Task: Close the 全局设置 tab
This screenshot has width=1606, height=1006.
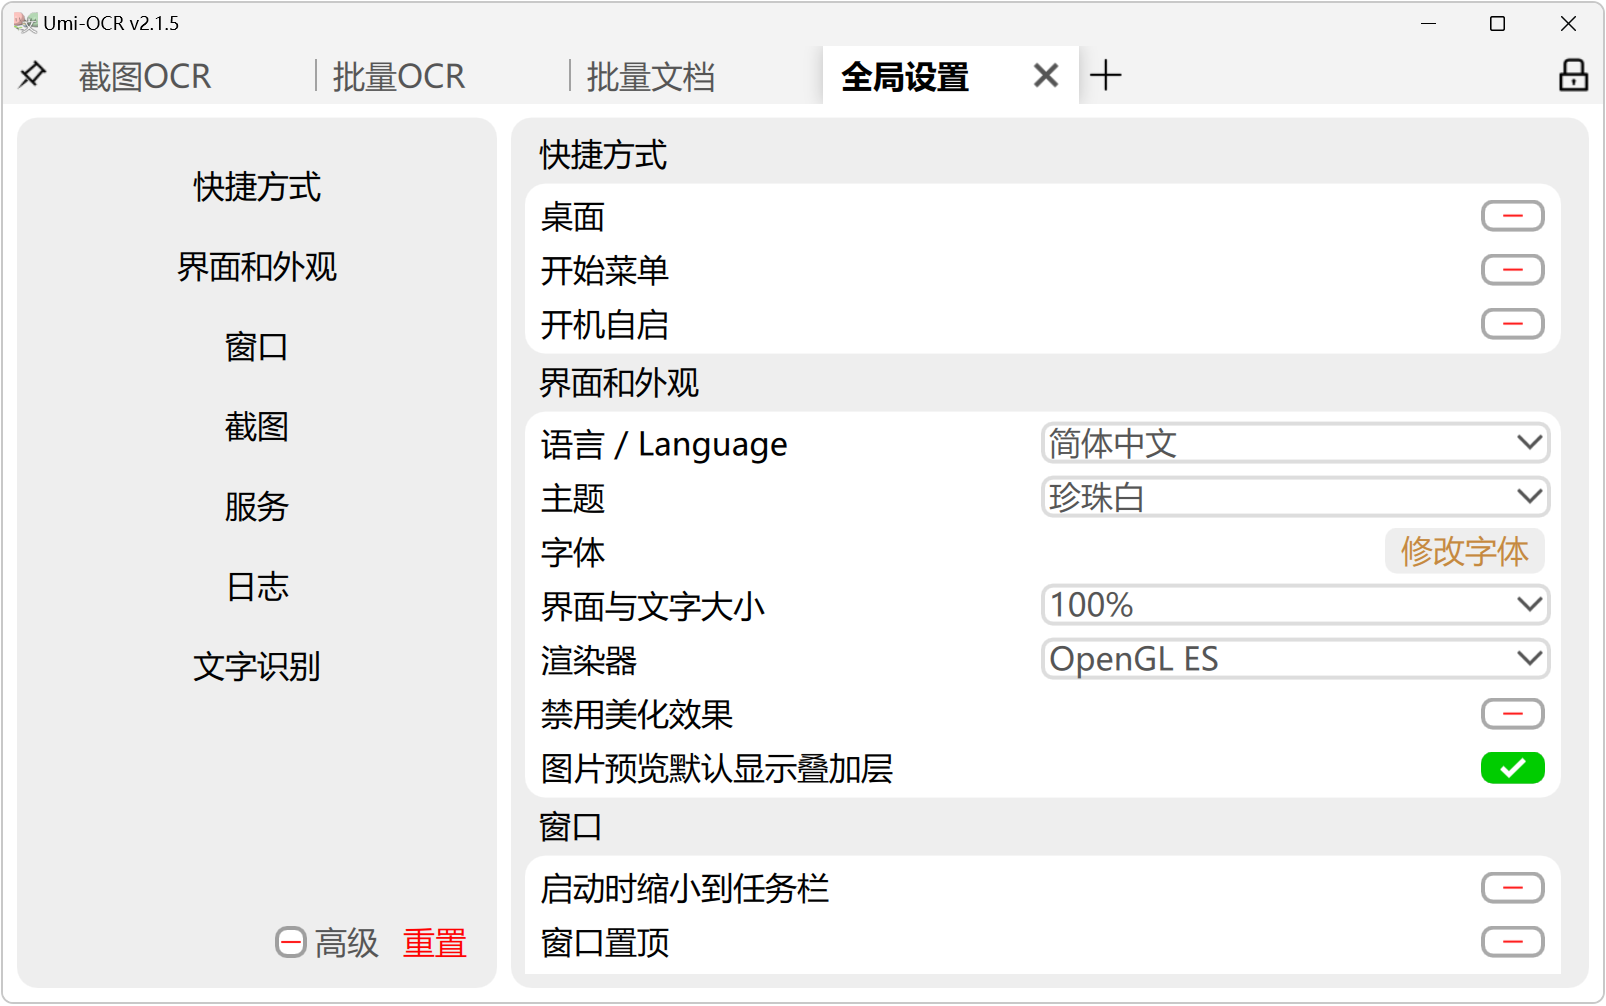Action: click(1046, 75)
